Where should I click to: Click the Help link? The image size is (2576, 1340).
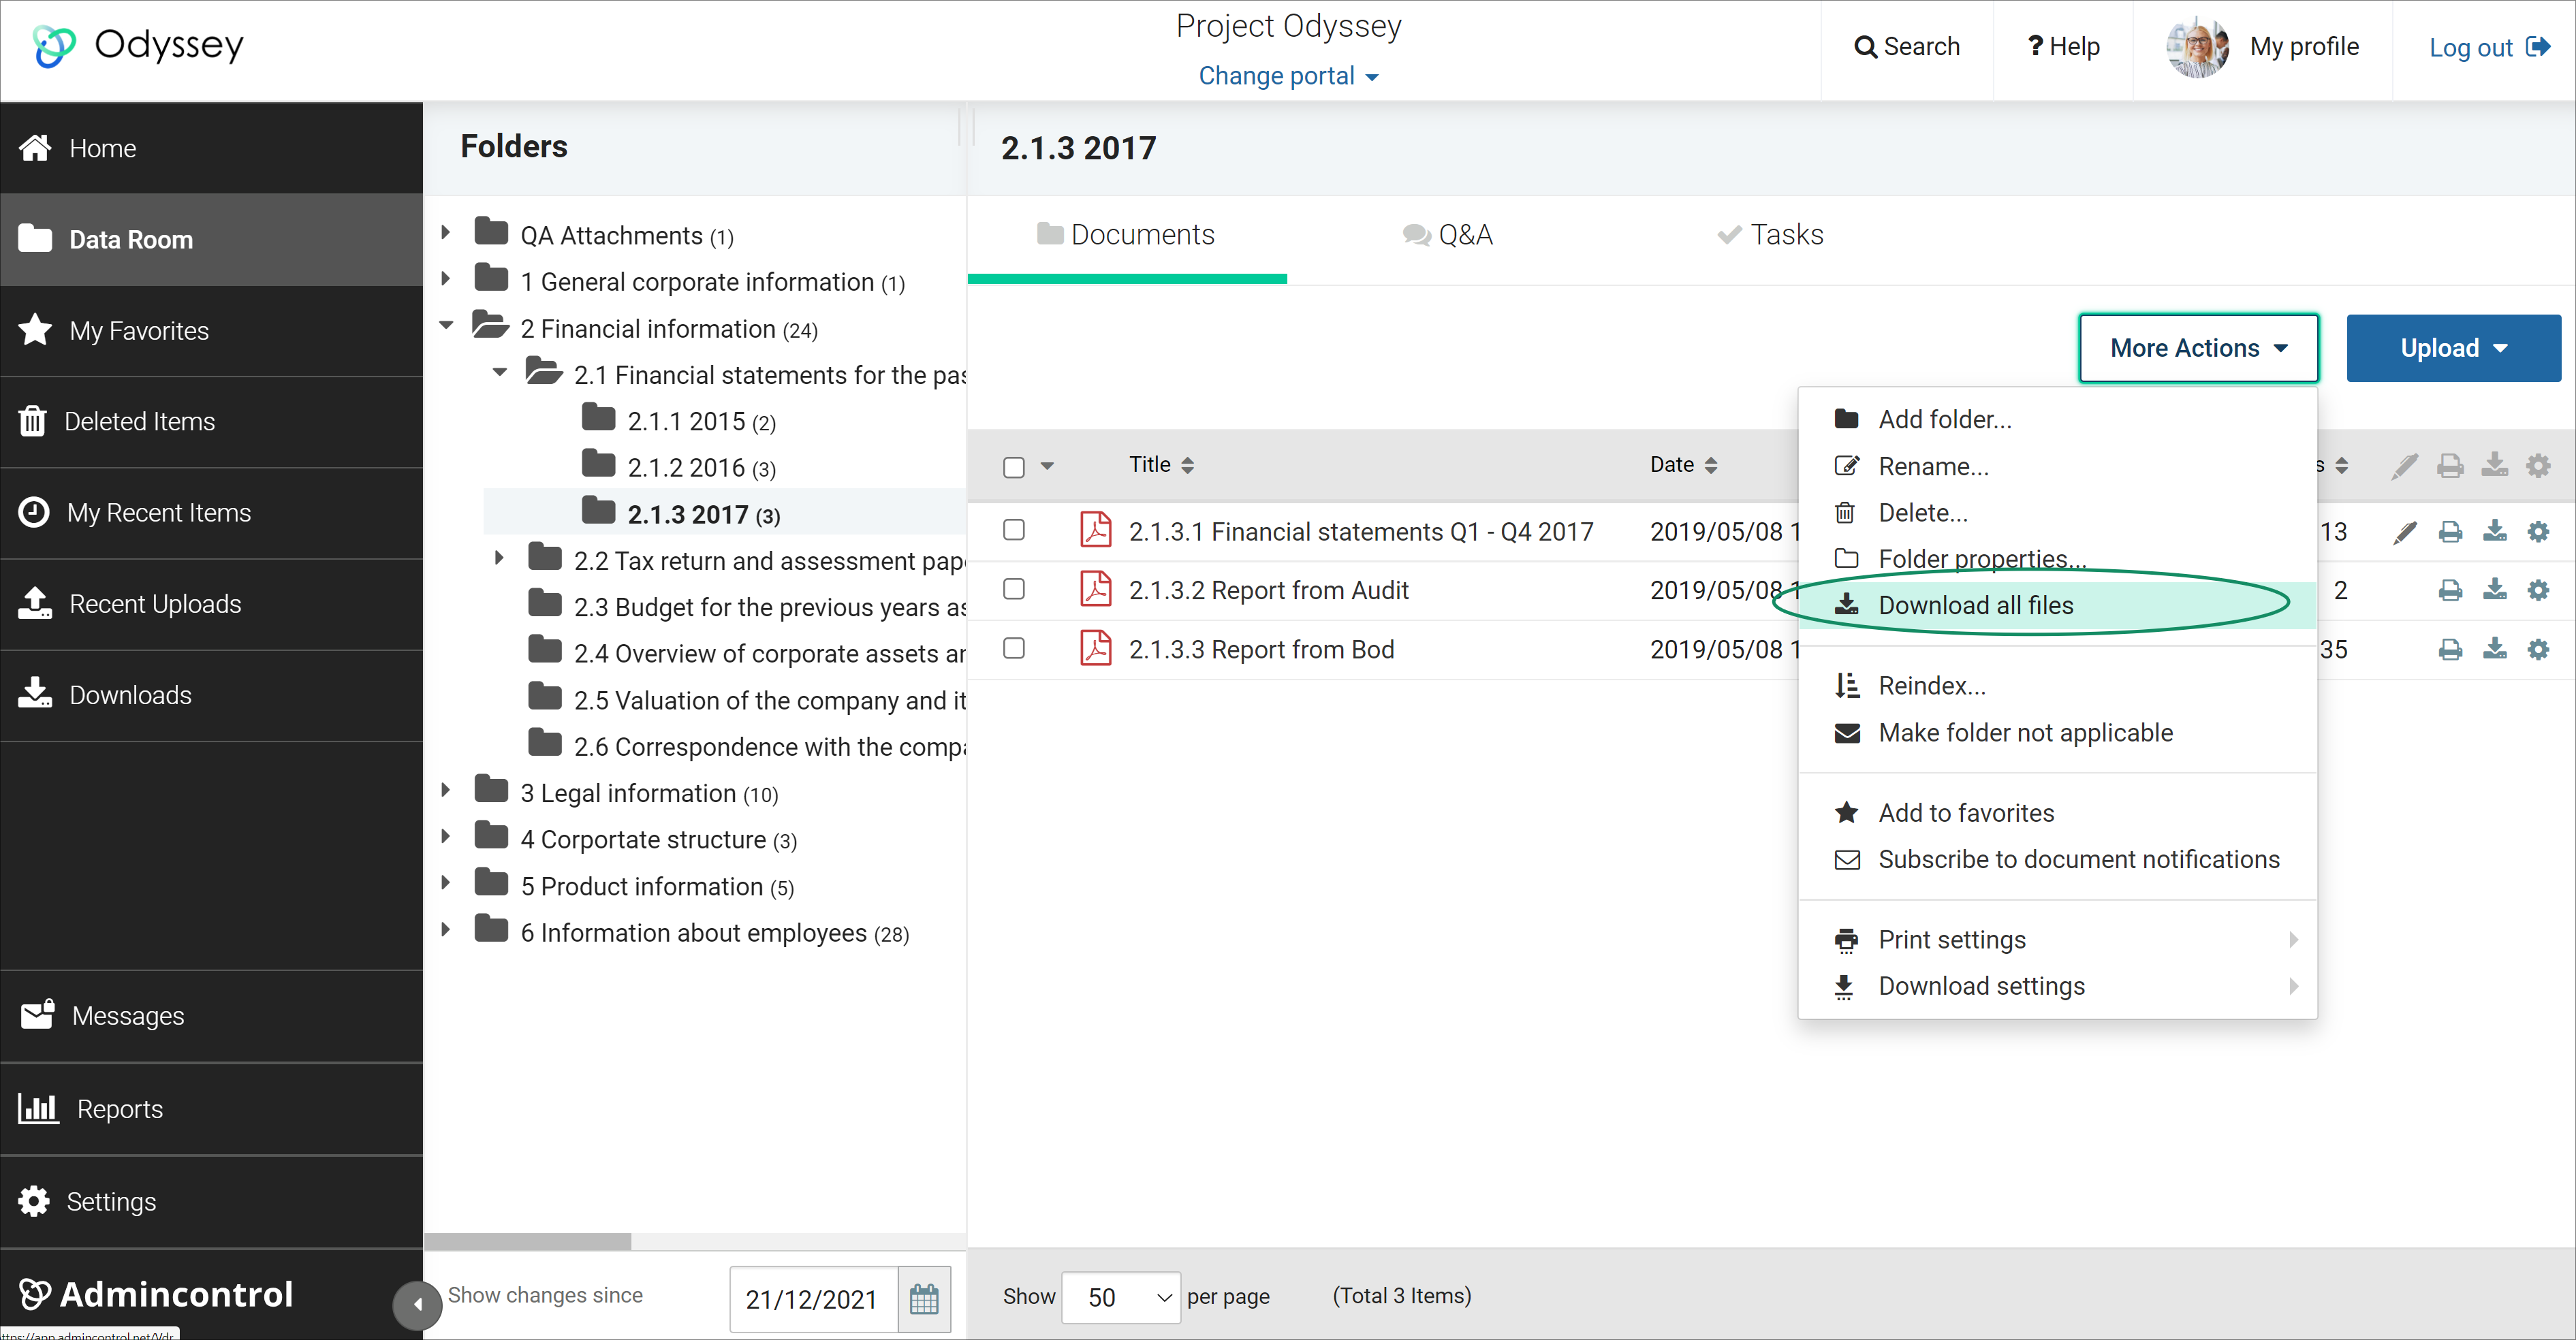click(2063, 47)
